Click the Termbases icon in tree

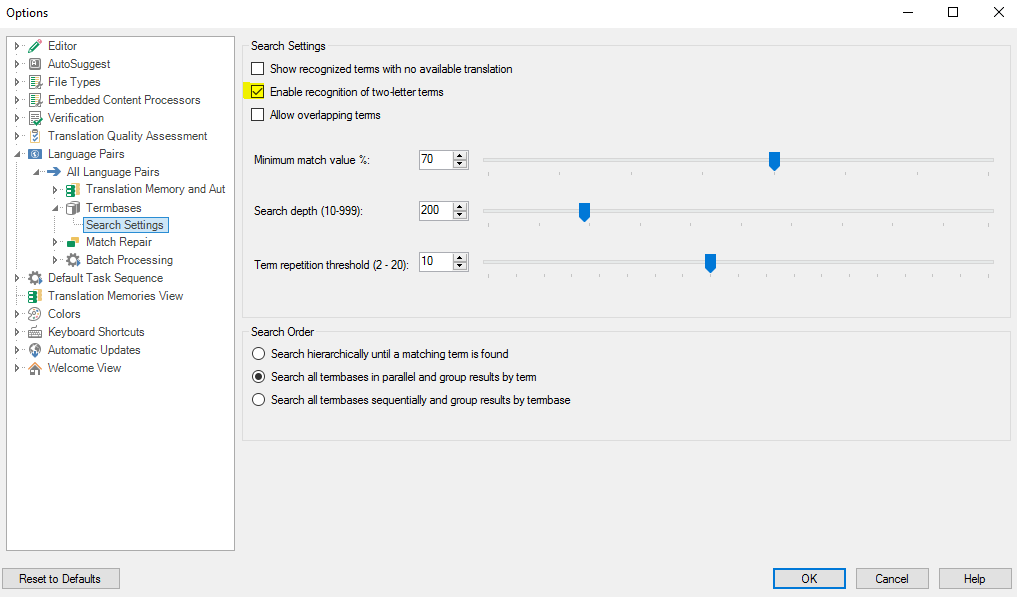pyautogui.click(x=73, y=208)
